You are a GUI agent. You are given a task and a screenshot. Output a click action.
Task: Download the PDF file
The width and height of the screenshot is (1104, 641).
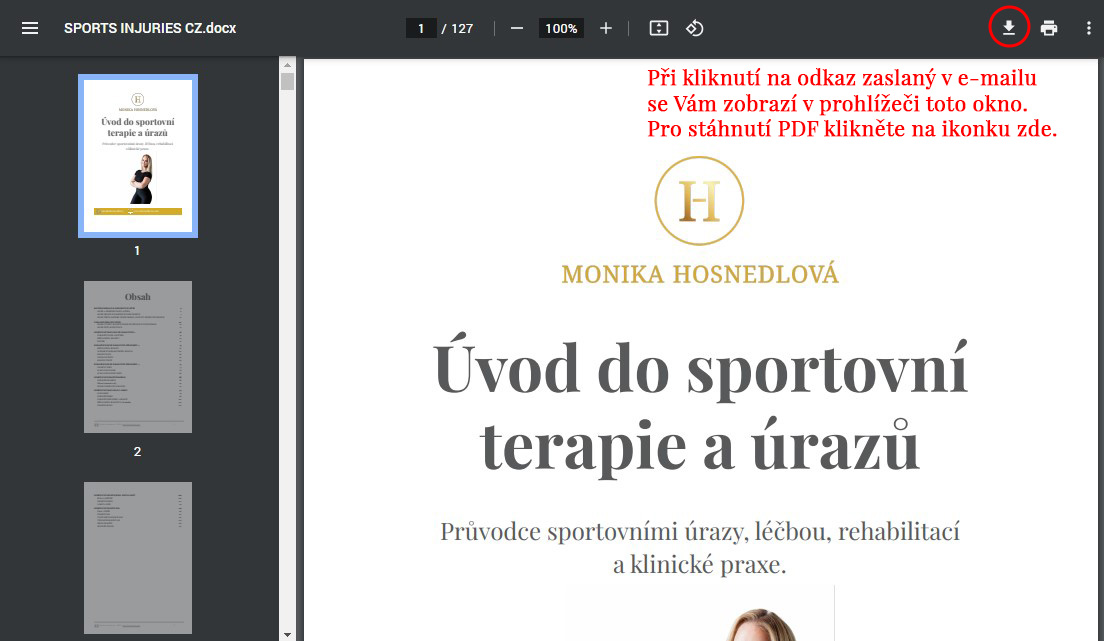[x=1009, y=27]
